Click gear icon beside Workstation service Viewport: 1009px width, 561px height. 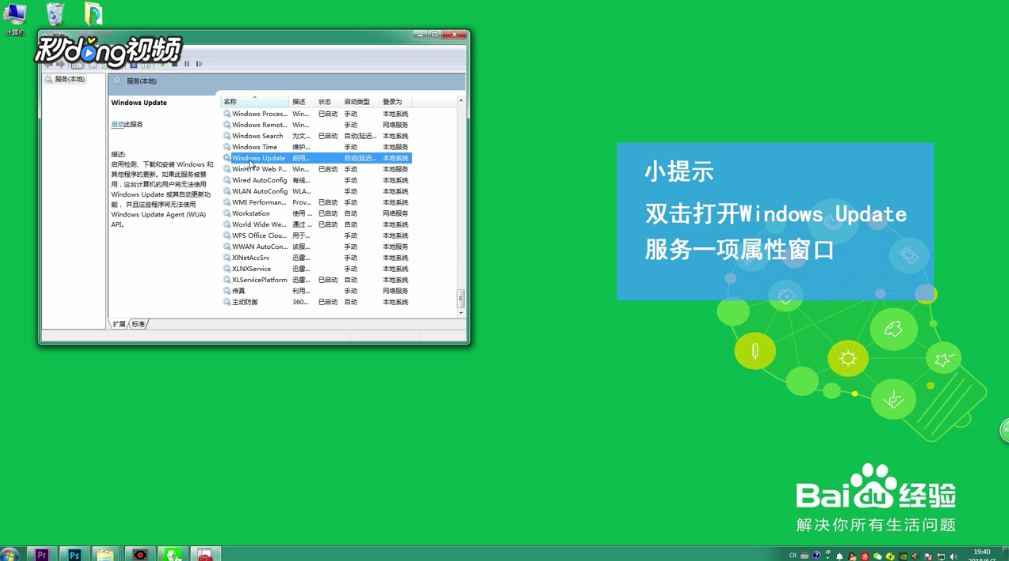coord(227,214)
